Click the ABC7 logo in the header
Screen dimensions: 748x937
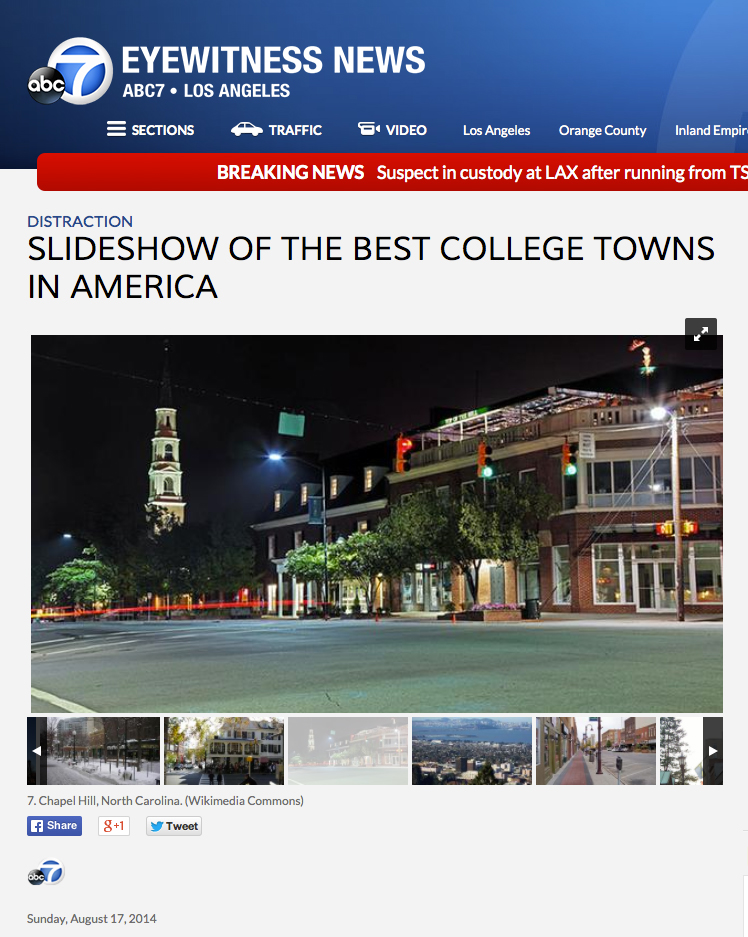(70, 72)
